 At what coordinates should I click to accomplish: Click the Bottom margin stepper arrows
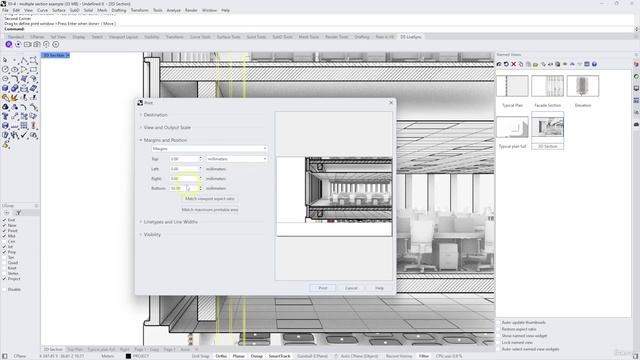(x=200, y=188)
